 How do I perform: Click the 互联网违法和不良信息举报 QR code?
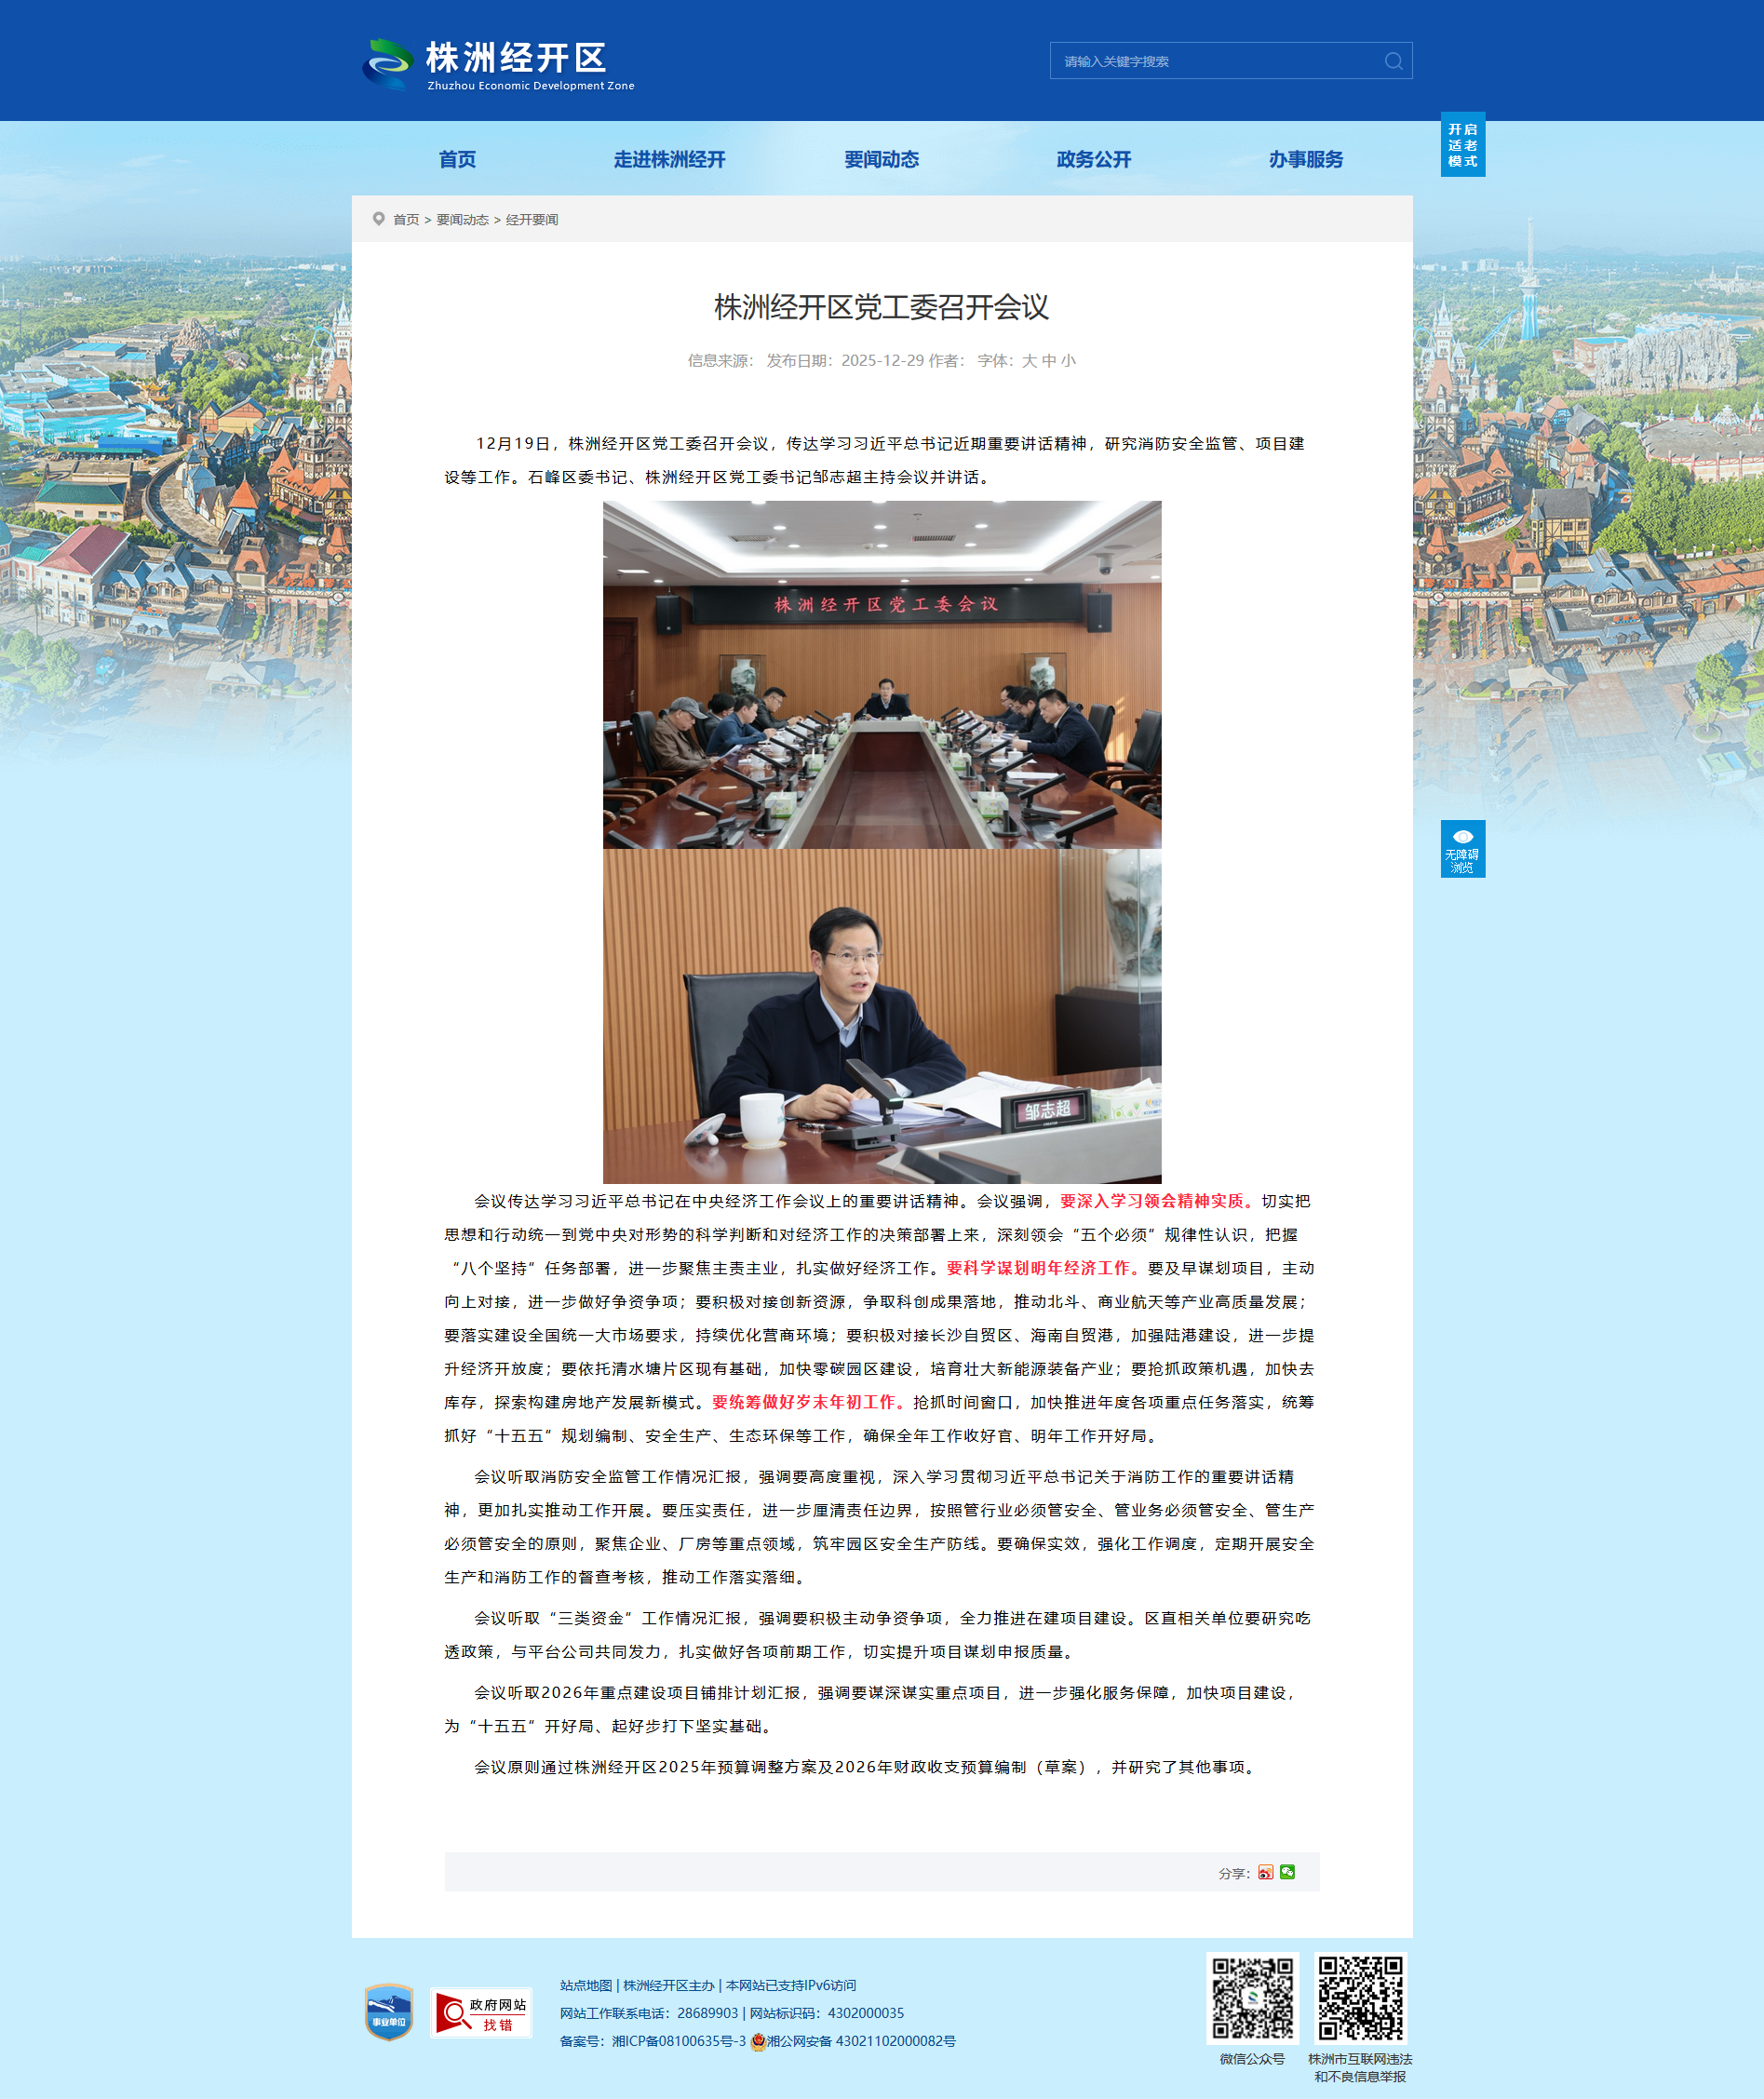tap(1360, 1998)
